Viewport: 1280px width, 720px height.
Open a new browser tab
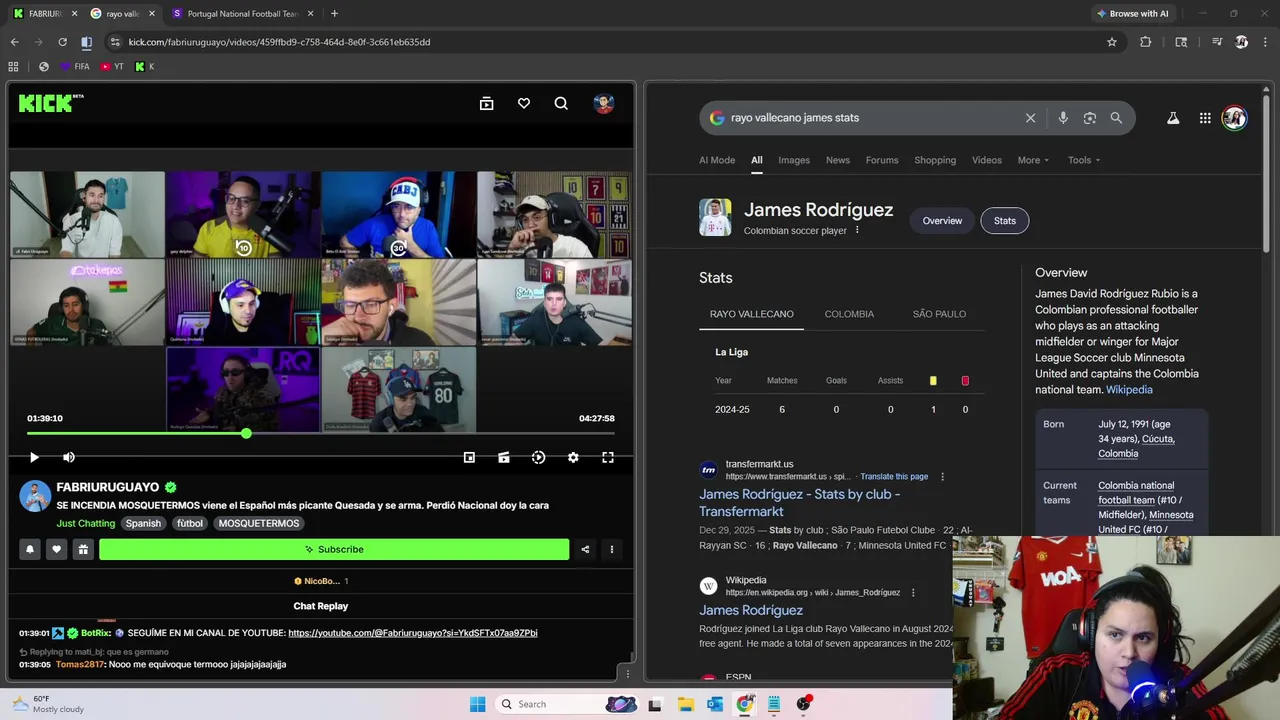[334, 14]
